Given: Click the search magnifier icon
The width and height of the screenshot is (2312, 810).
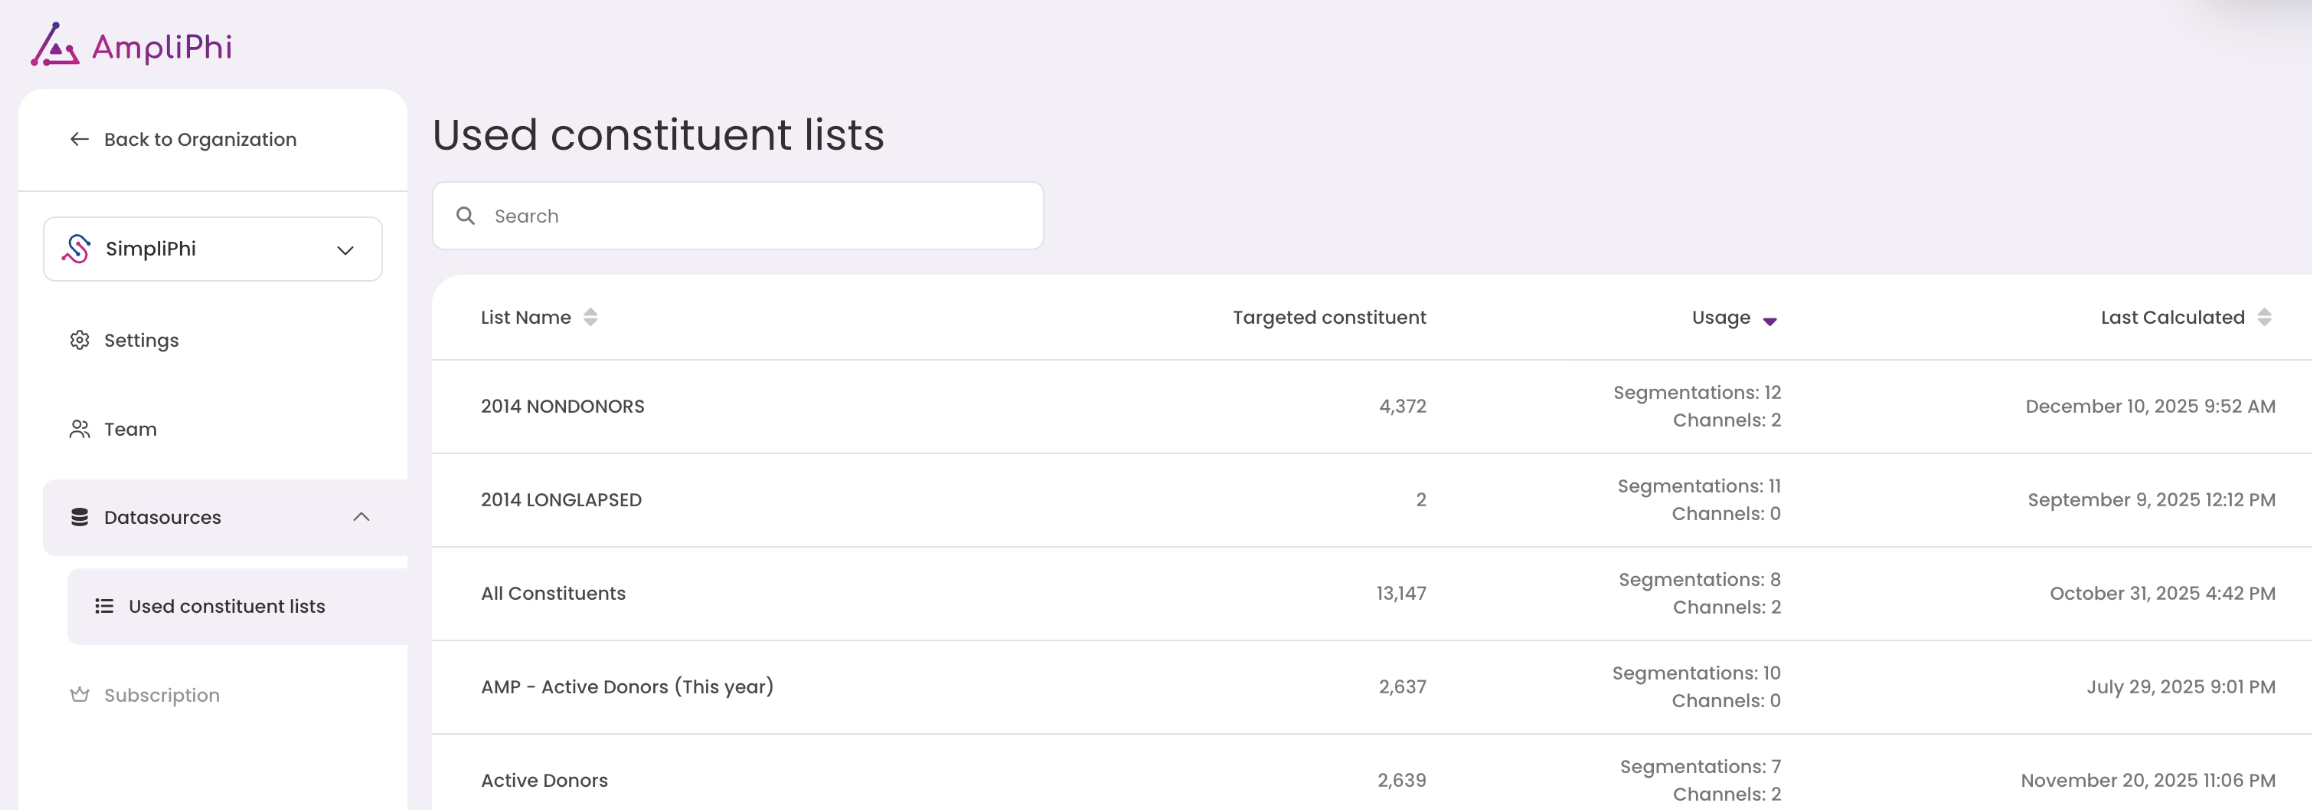Looking at the screenshot, I should point(466,216).
